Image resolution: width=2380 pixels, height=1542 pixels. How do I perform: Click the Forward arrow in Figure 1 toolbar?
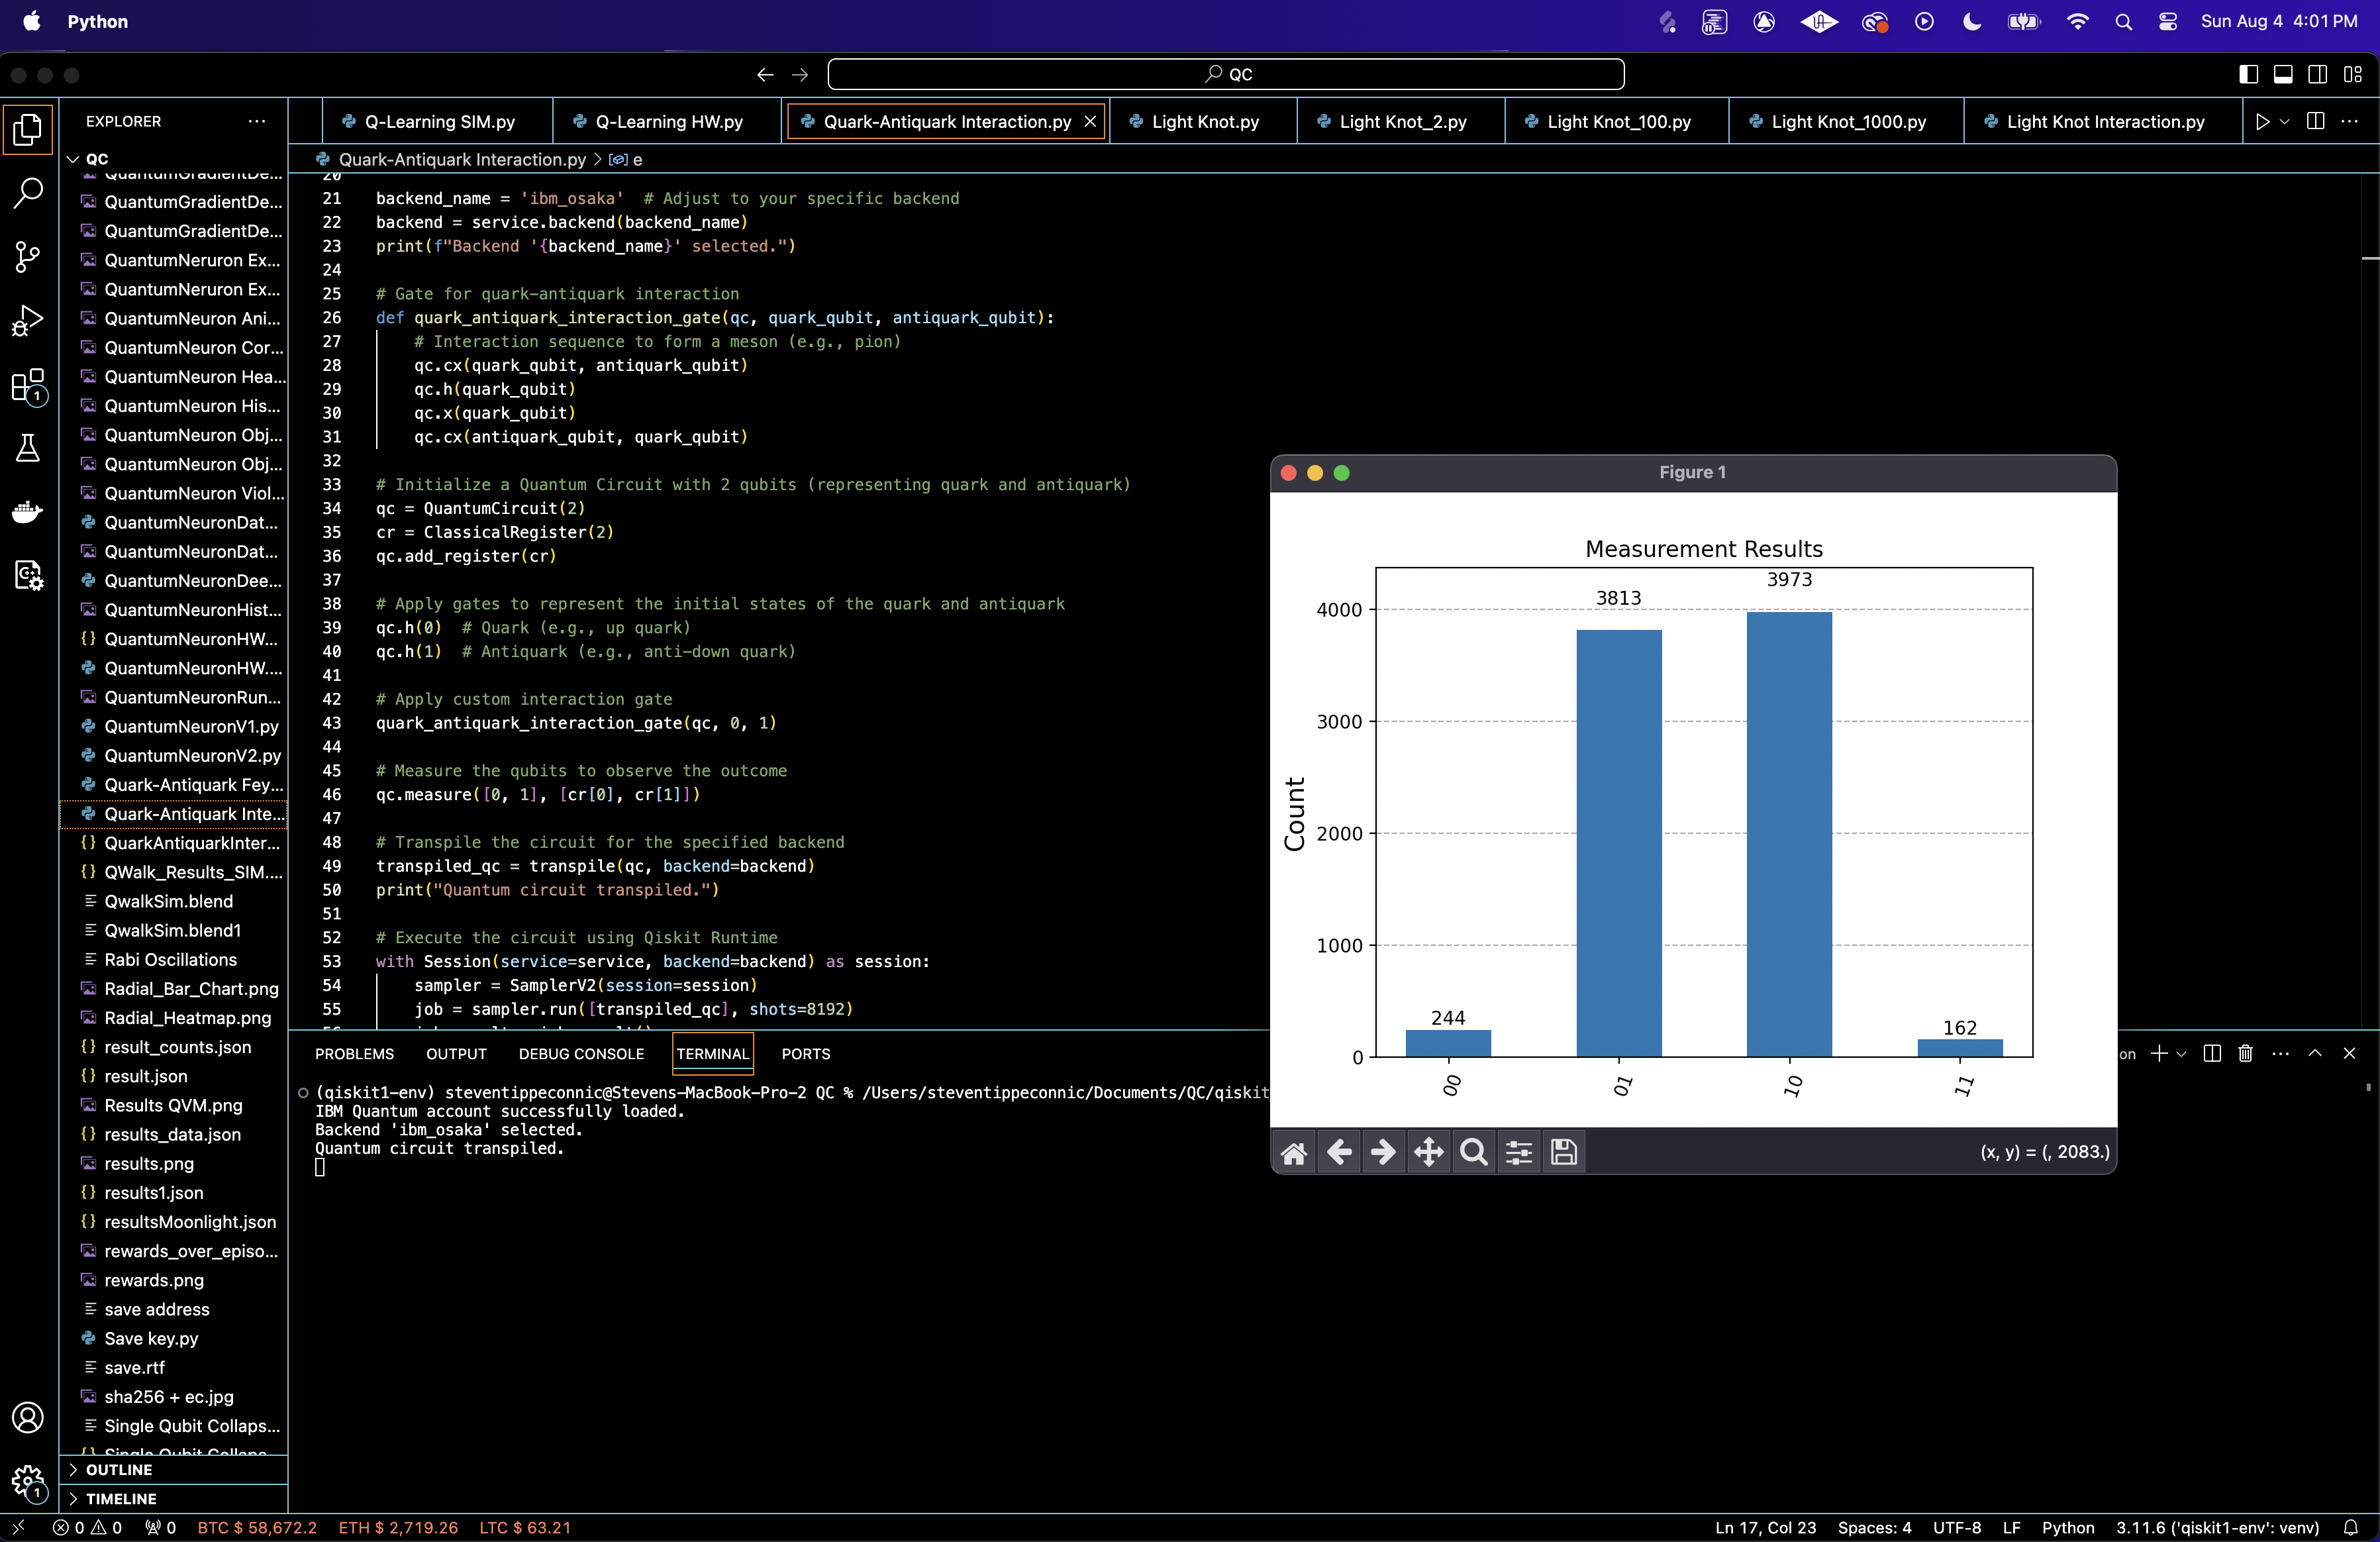pyautogui.click(x=1383, y=1152)
